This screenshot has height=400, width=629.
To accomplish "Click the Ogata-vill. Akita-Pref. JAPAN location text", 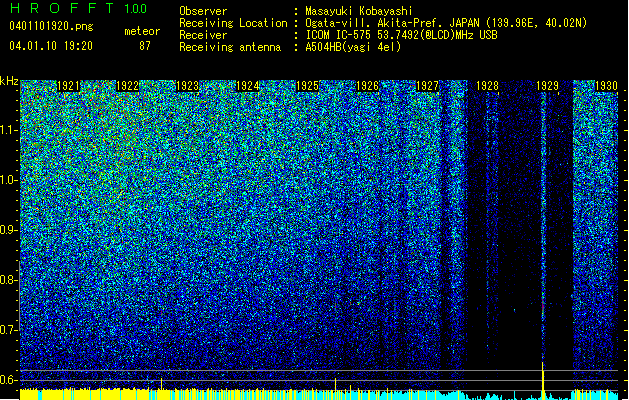I will tap(446, 23).
